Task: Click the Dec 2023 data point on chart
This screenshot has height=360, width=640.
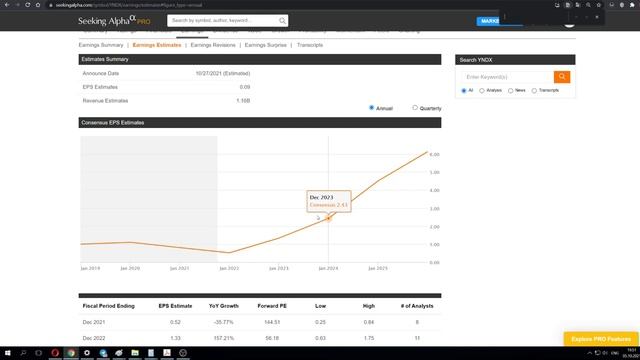Action: [328, 218]
